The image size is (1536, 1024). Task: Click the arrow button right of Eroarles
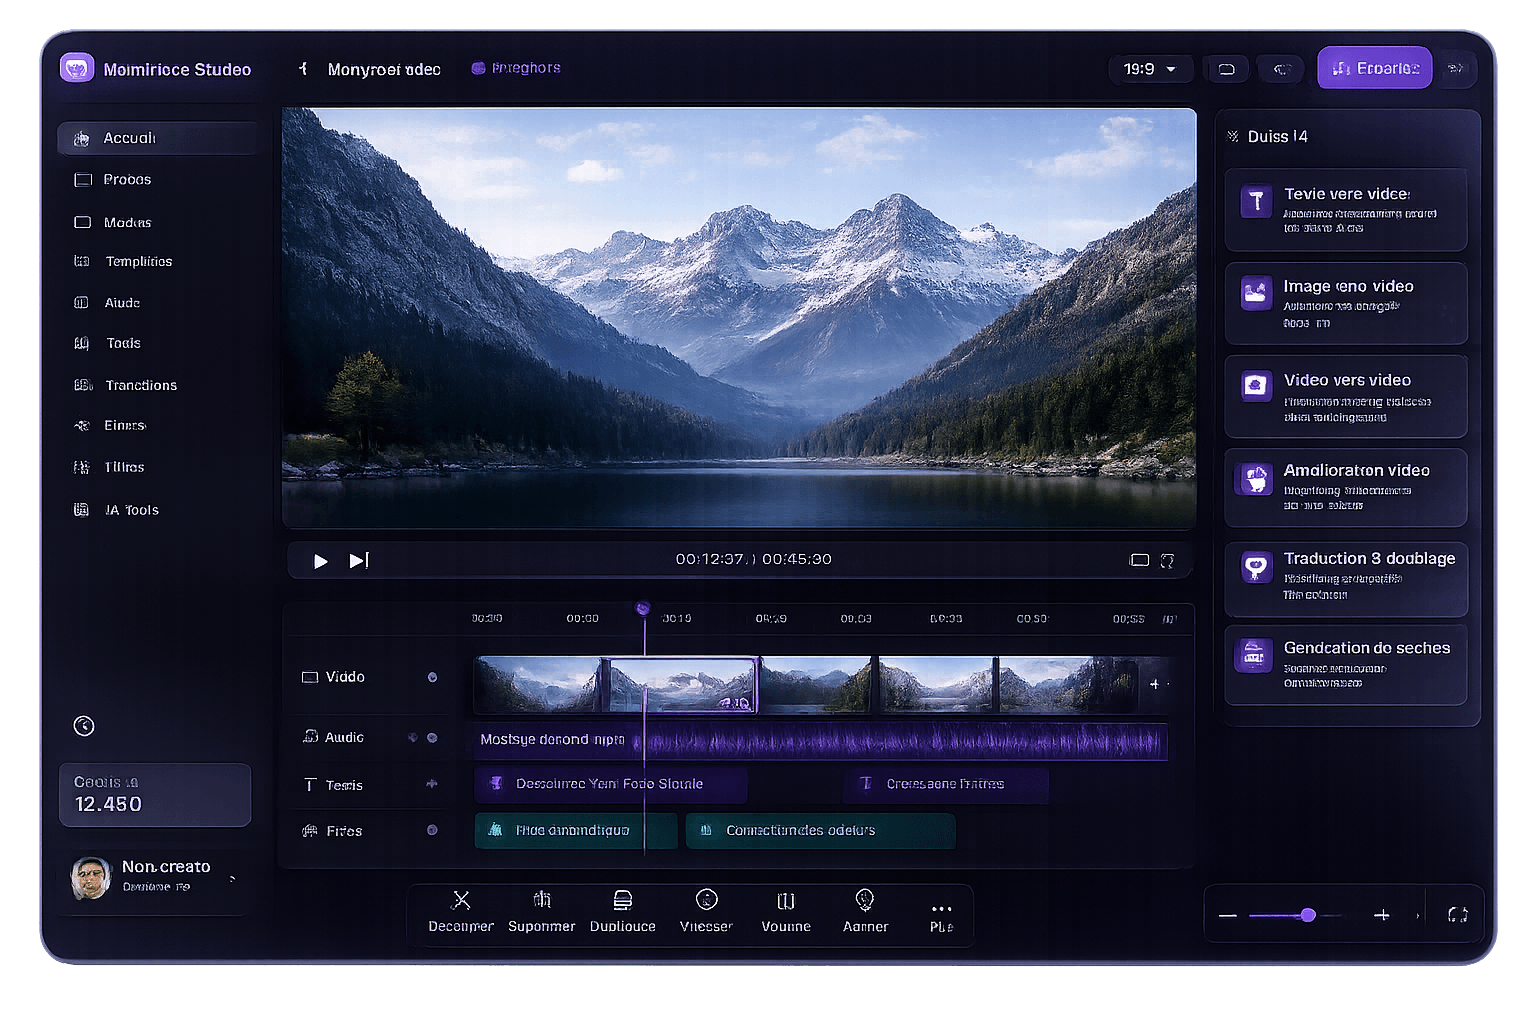(1456, 68)
